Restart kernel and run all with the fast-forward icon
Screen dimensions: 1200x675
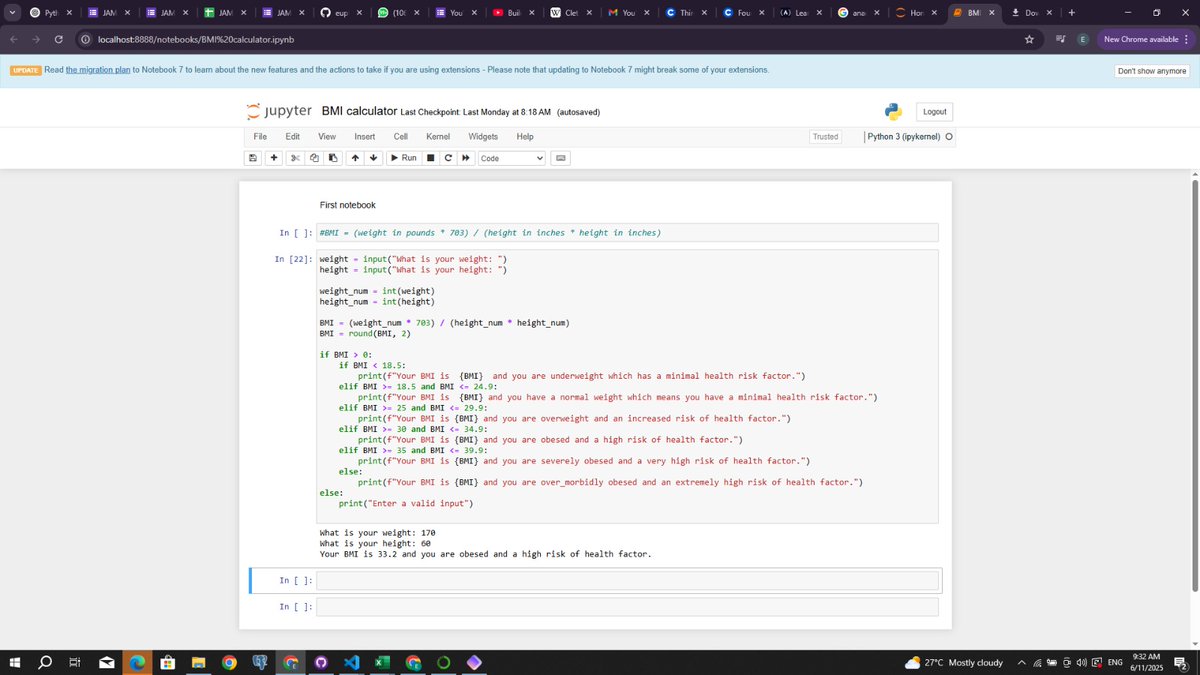click(x=466, y=158)
